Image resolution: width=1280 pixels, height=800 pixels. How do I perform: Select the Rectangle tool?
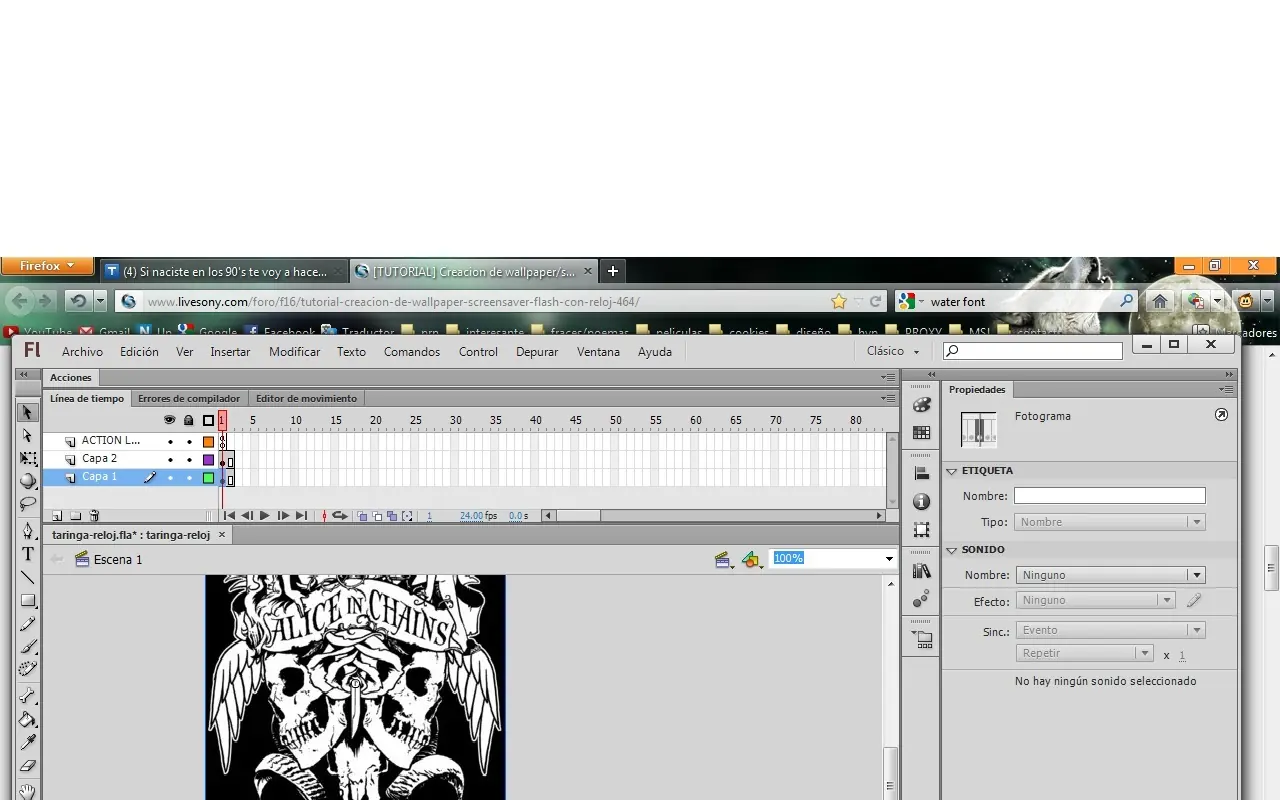(x=28, y=600)
